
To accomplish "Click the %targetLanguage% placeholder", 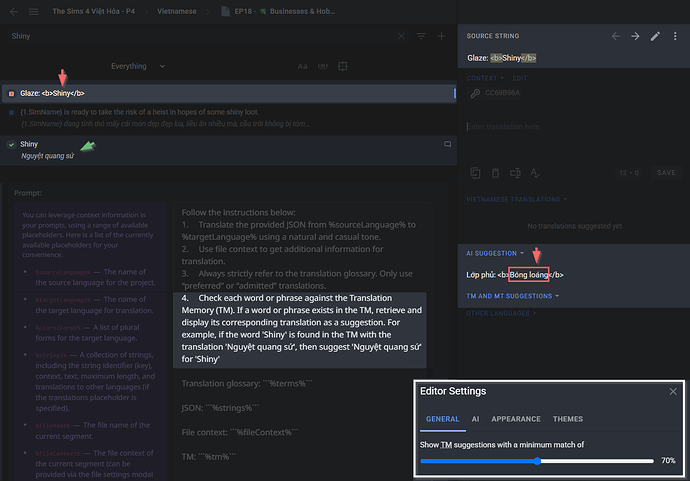I will tap(63, 300).
